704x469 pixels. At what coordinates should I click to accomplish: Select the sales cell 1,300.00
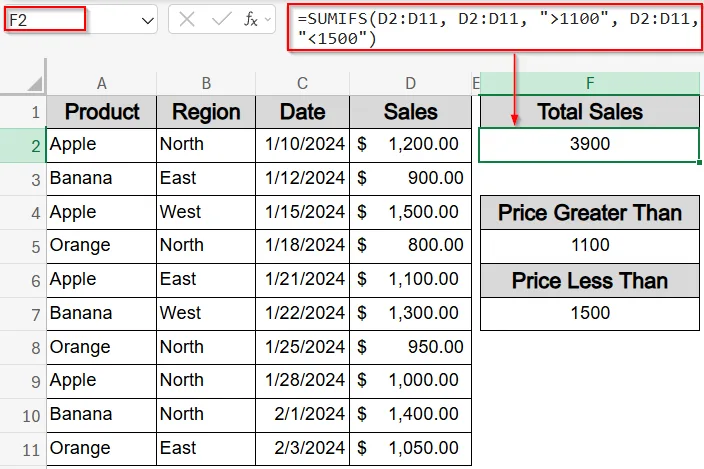click(x=410, y=314)
